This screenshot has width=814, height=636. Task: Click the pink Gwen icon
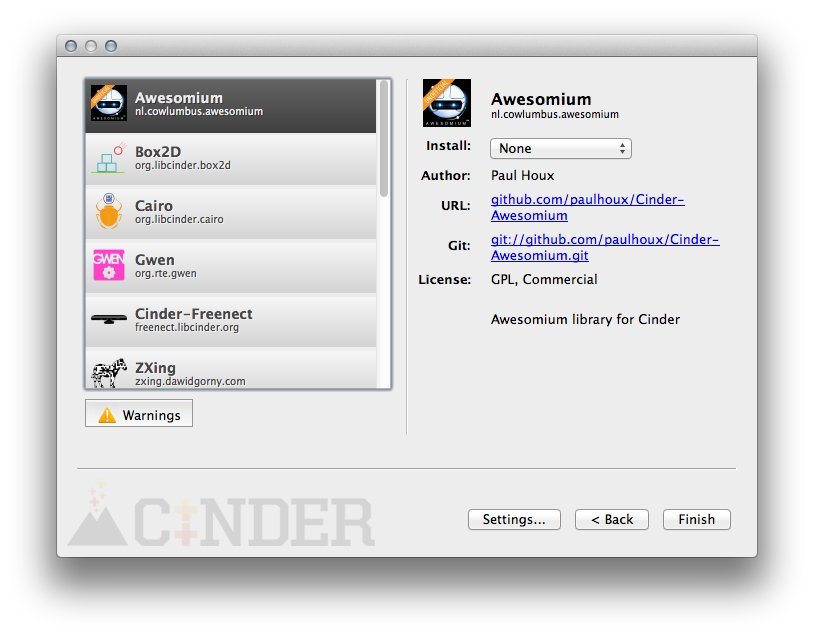pyautogui.click(x=108, y=265)
